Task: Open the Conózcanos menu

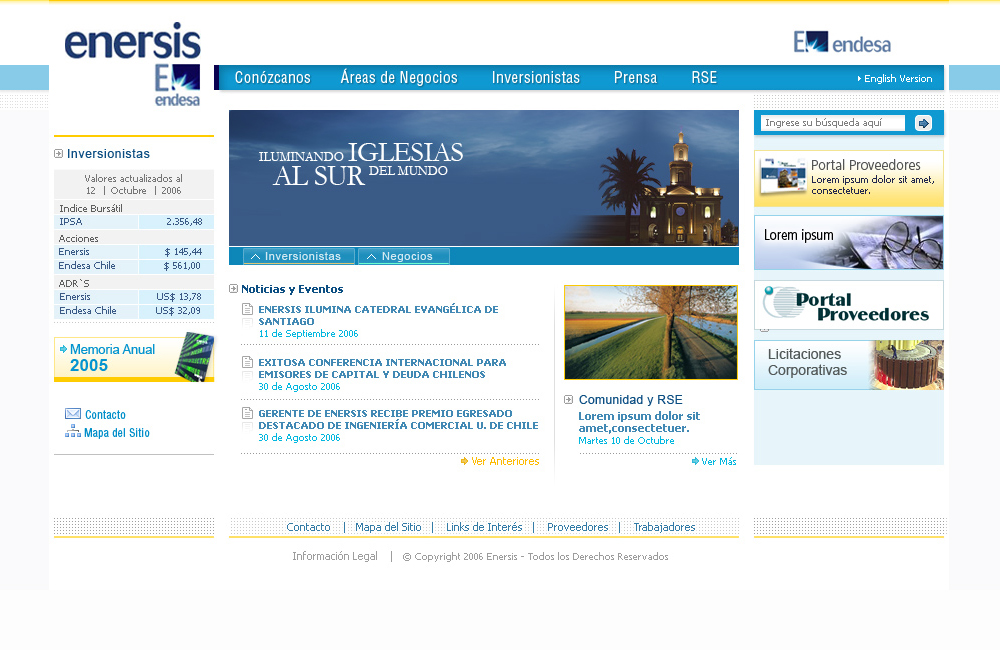Action: pos(272,78)
